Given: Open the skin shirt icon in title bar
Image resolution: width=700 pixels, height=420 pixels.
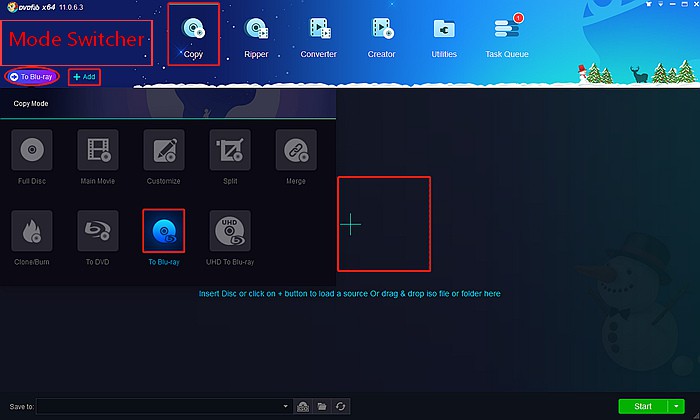Looking at the screenshot, I should [649, 4].
